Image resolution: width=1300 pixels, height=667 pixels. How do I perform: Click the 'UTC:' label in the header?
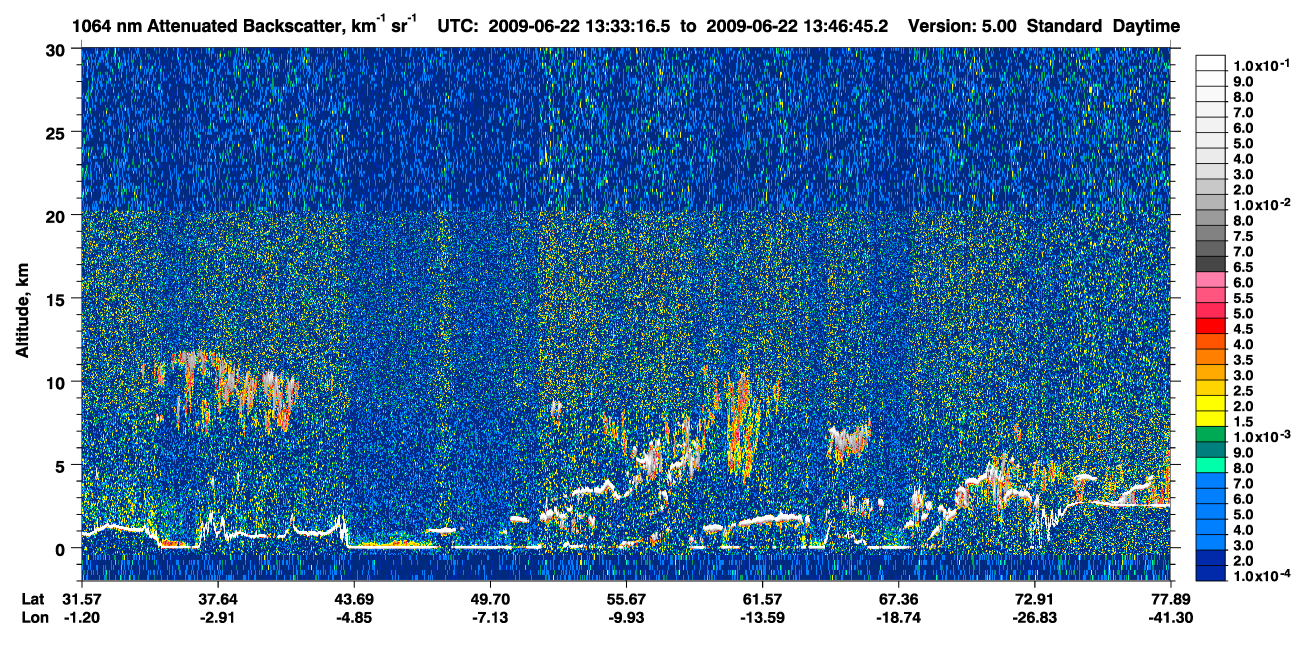coord(457,27)
